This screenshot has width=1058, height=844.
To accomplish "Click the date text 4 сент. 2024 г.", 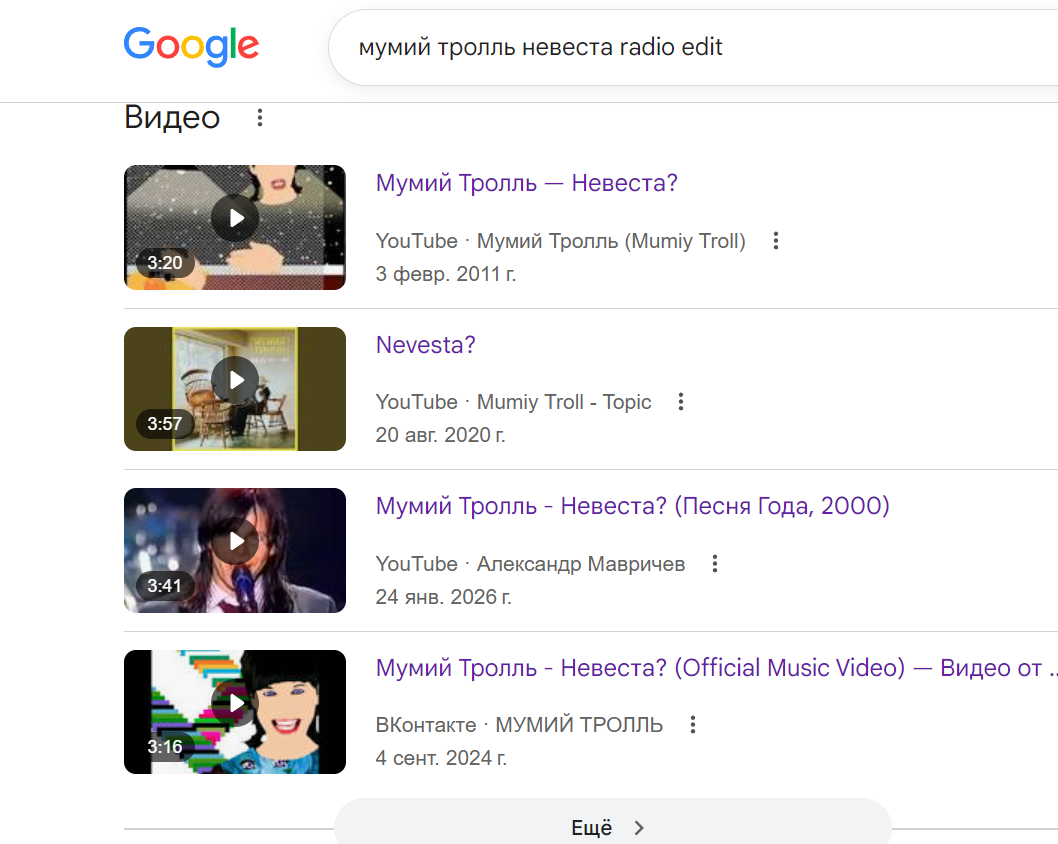I will coord(441,758).
